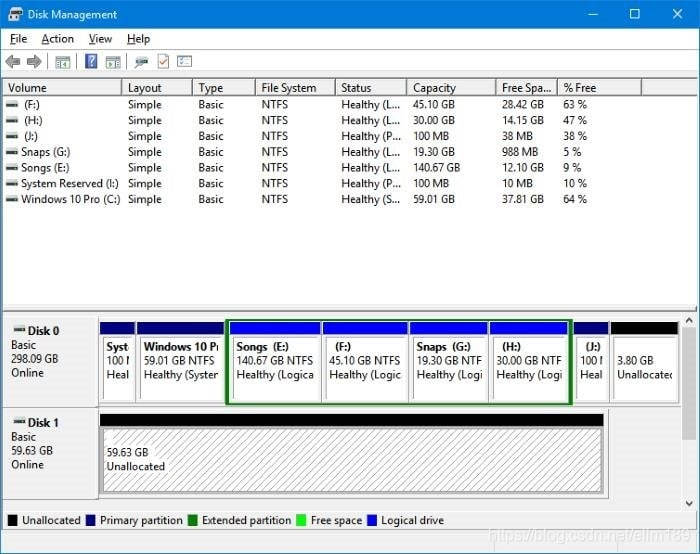Sort by Layout column header
700x554 pixels.
coord(157,87)
